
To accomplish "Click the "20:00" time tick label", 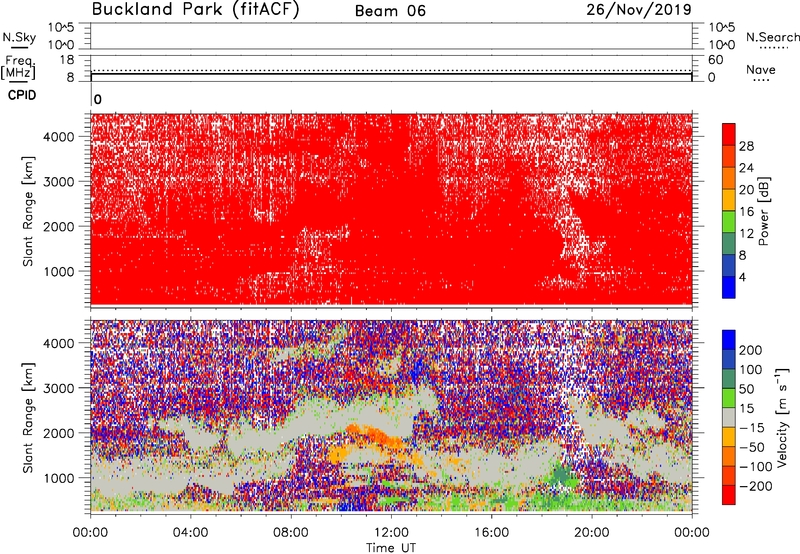I will 591,533.
